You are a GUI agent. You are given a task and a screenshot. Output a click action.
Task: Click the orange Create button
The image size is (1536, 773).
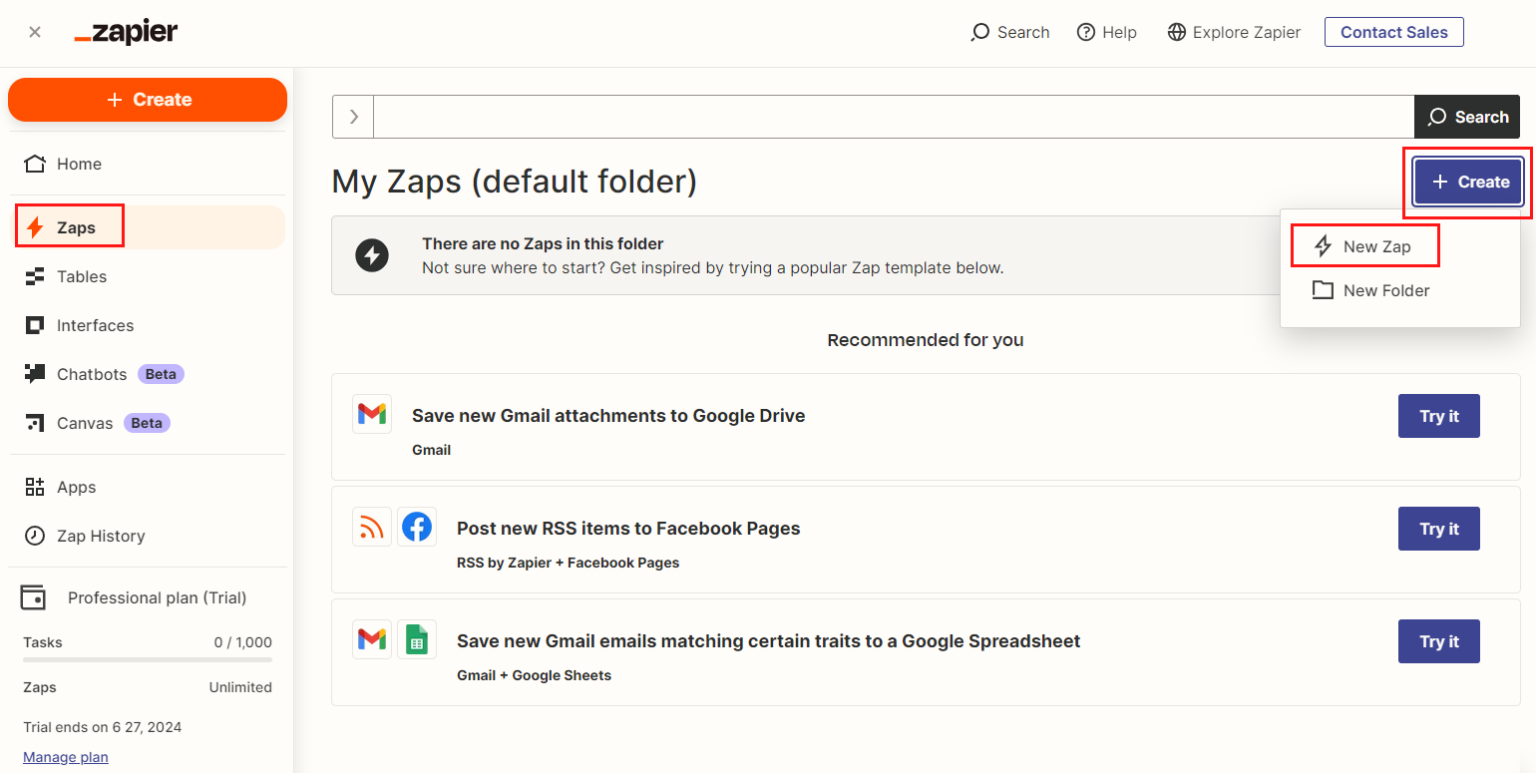tap(147, 99)
